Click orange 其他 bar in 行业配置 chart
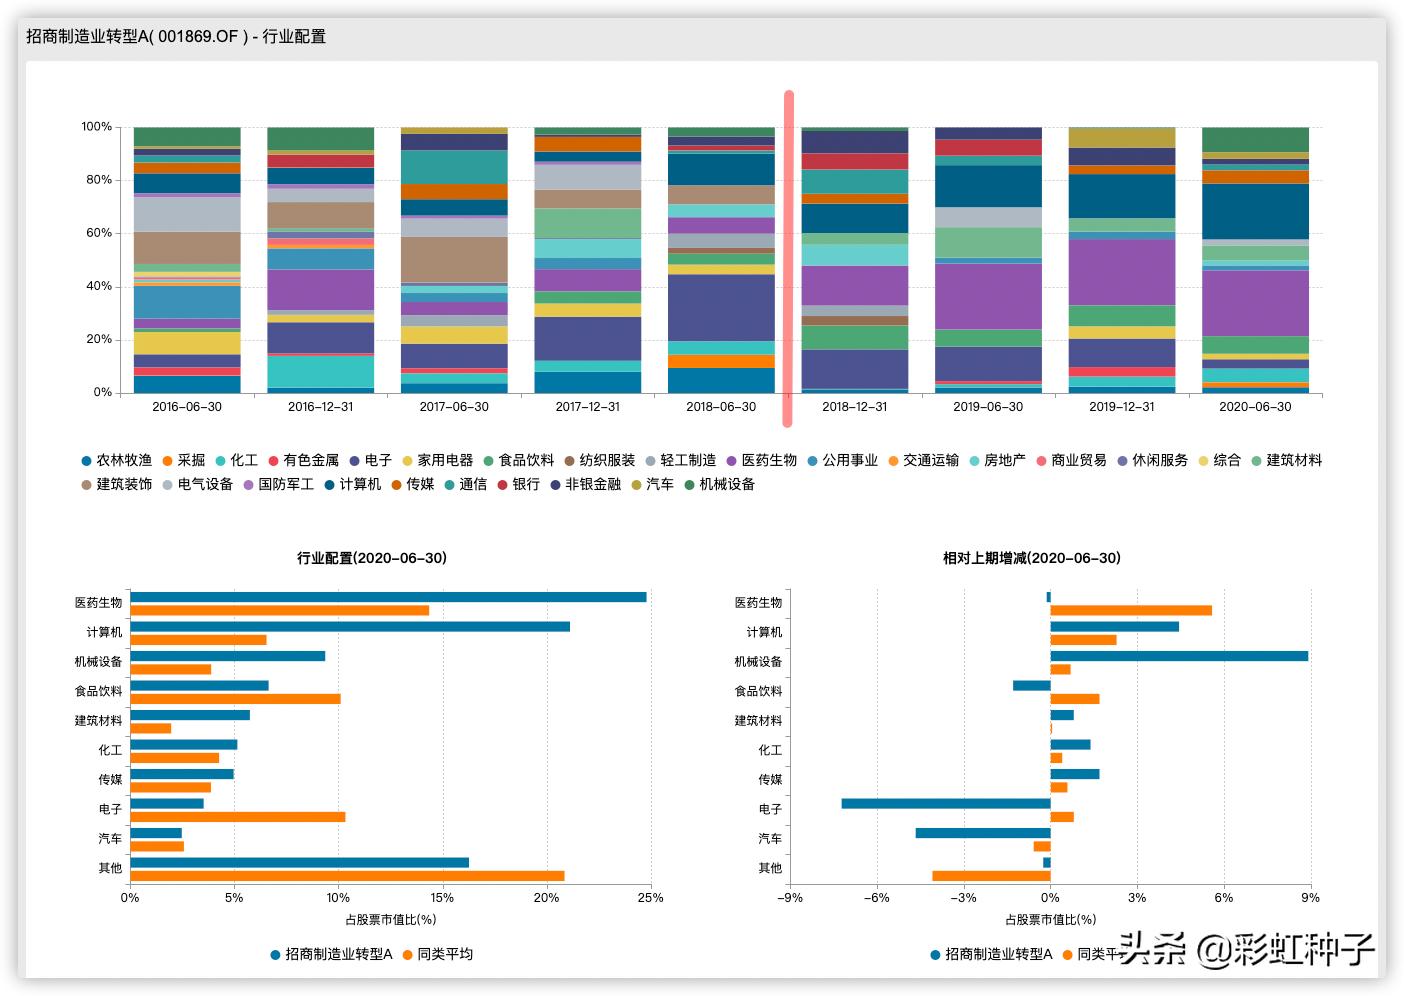Screen dimensions: 1404x996 click(x=347, y=876)
